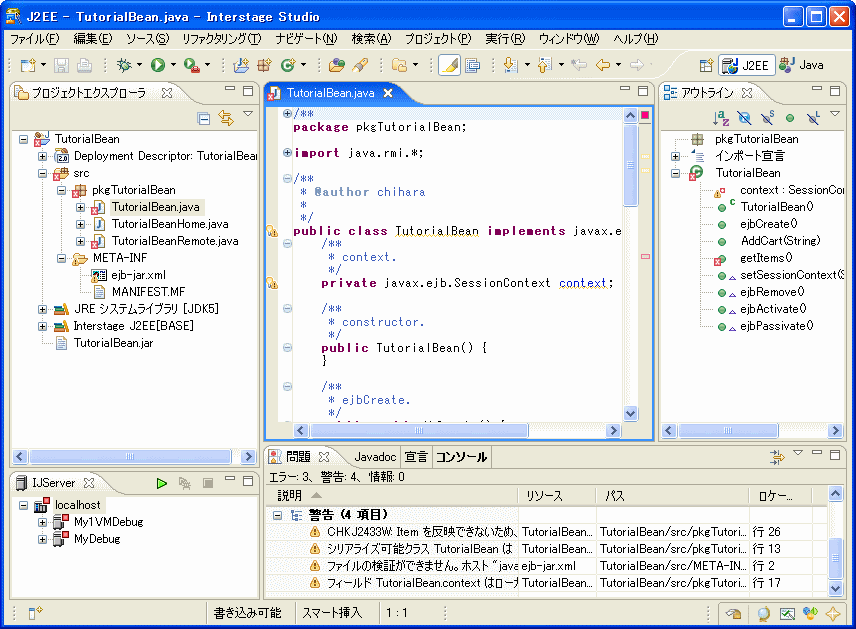Switch to the Javadoc tab
The width and height of the screenshot is (856, 629).
coord(374,457)
